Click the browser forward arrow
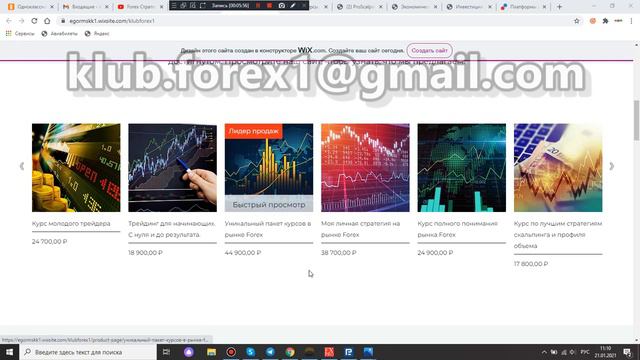 point(21,21)
